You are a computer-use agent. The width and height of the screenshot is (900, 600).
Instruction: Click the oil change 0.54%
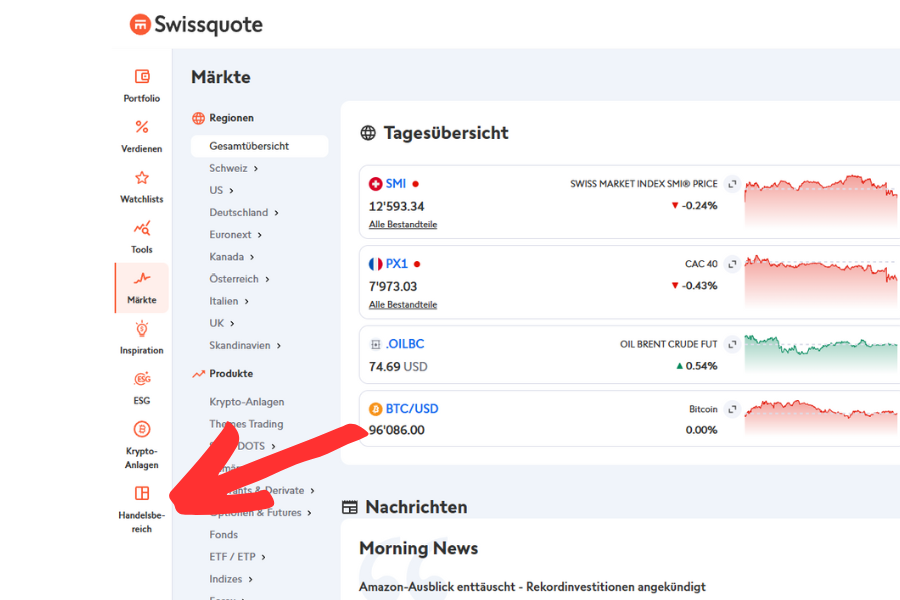tap(697, 366)
